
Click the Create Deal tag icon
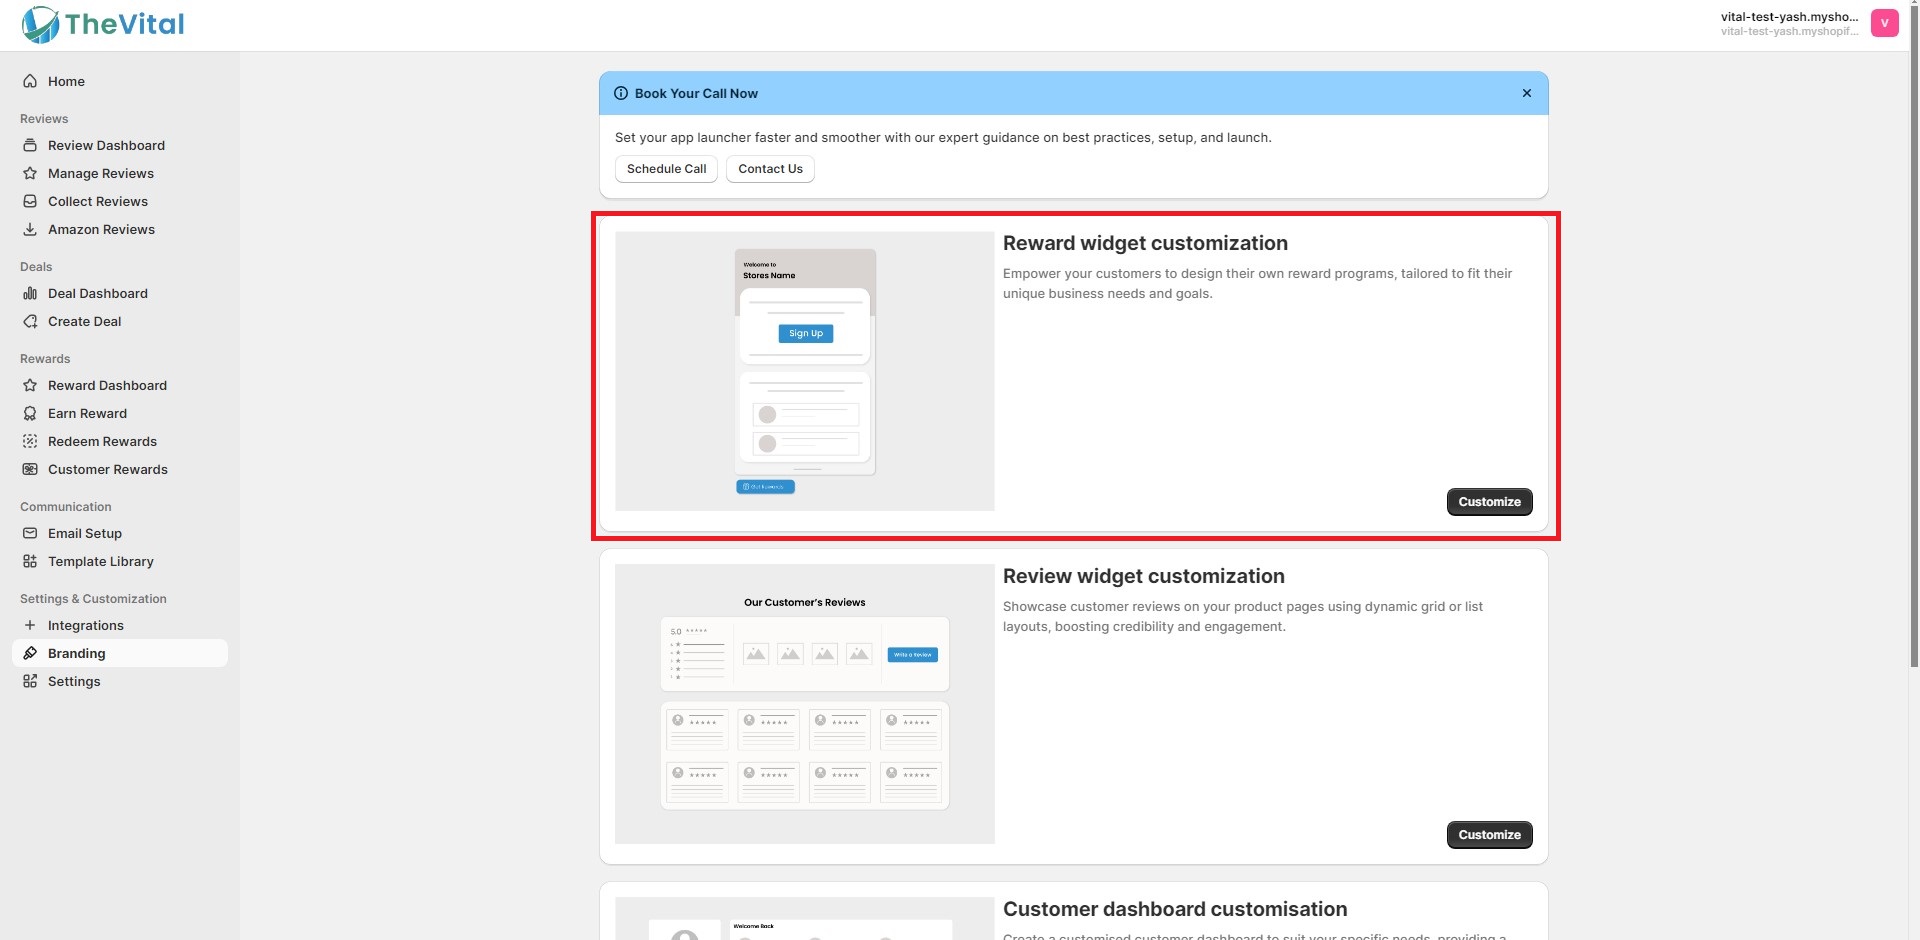tap(30, 321)
